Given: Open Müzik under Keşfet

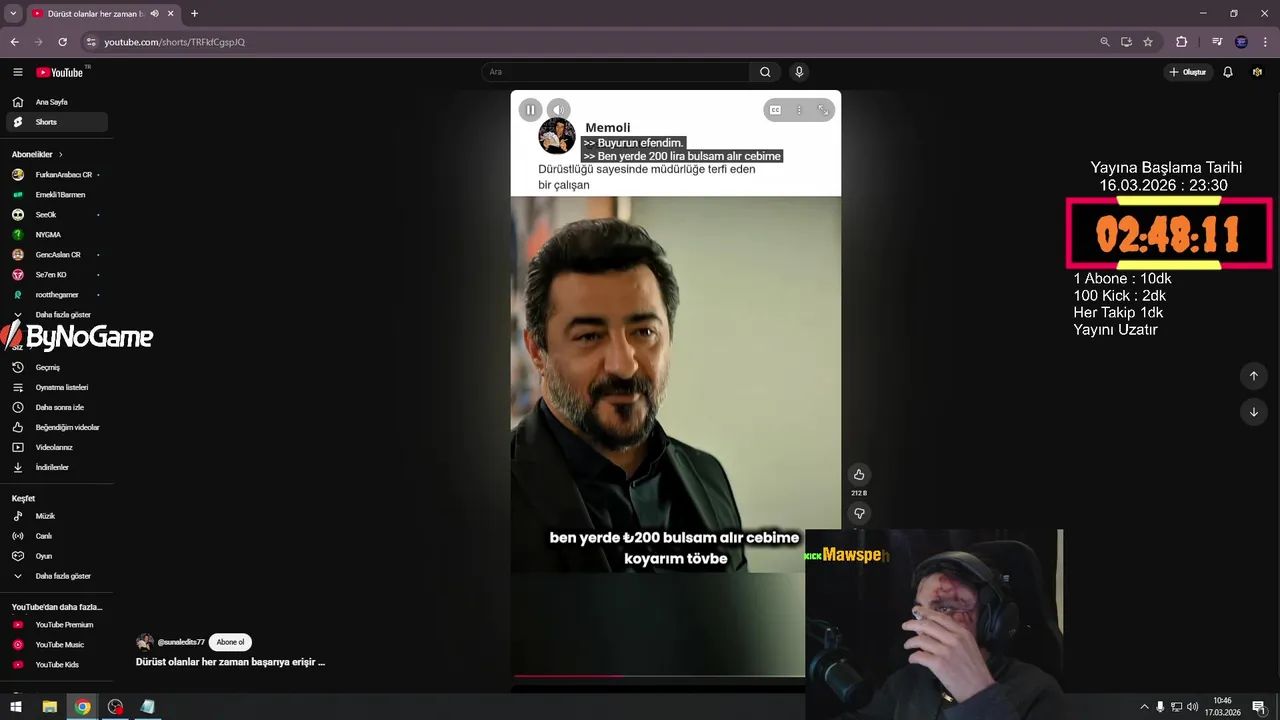Looking at the screenshot, I should pos(57,516).
